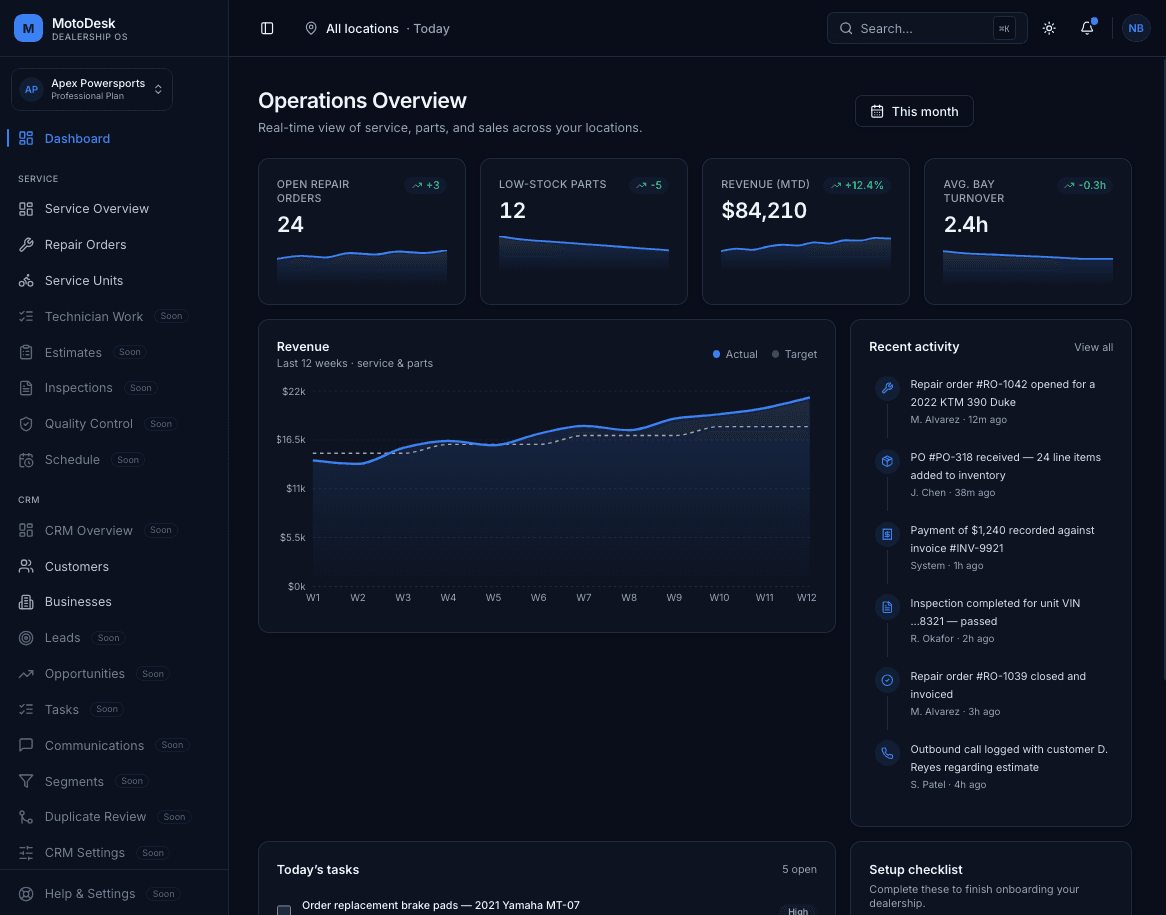The height and width of the screenshot is (915, 1166).
Task: Click the Customers people icon
Action: (x=26, y=566)
